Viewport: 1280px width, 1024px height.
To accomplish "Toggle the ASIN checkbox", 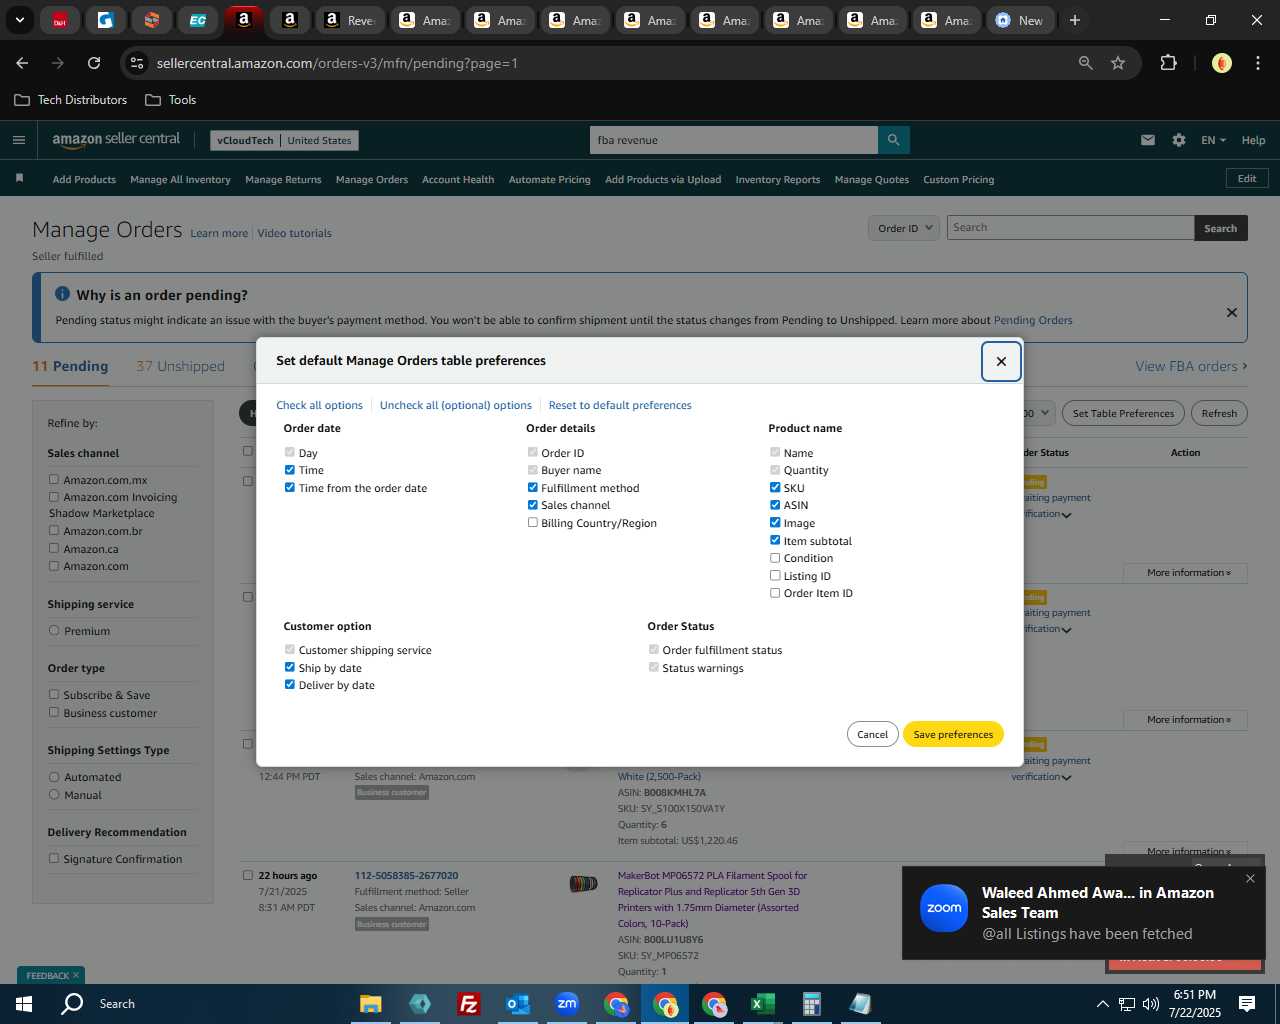I will 775,505.
